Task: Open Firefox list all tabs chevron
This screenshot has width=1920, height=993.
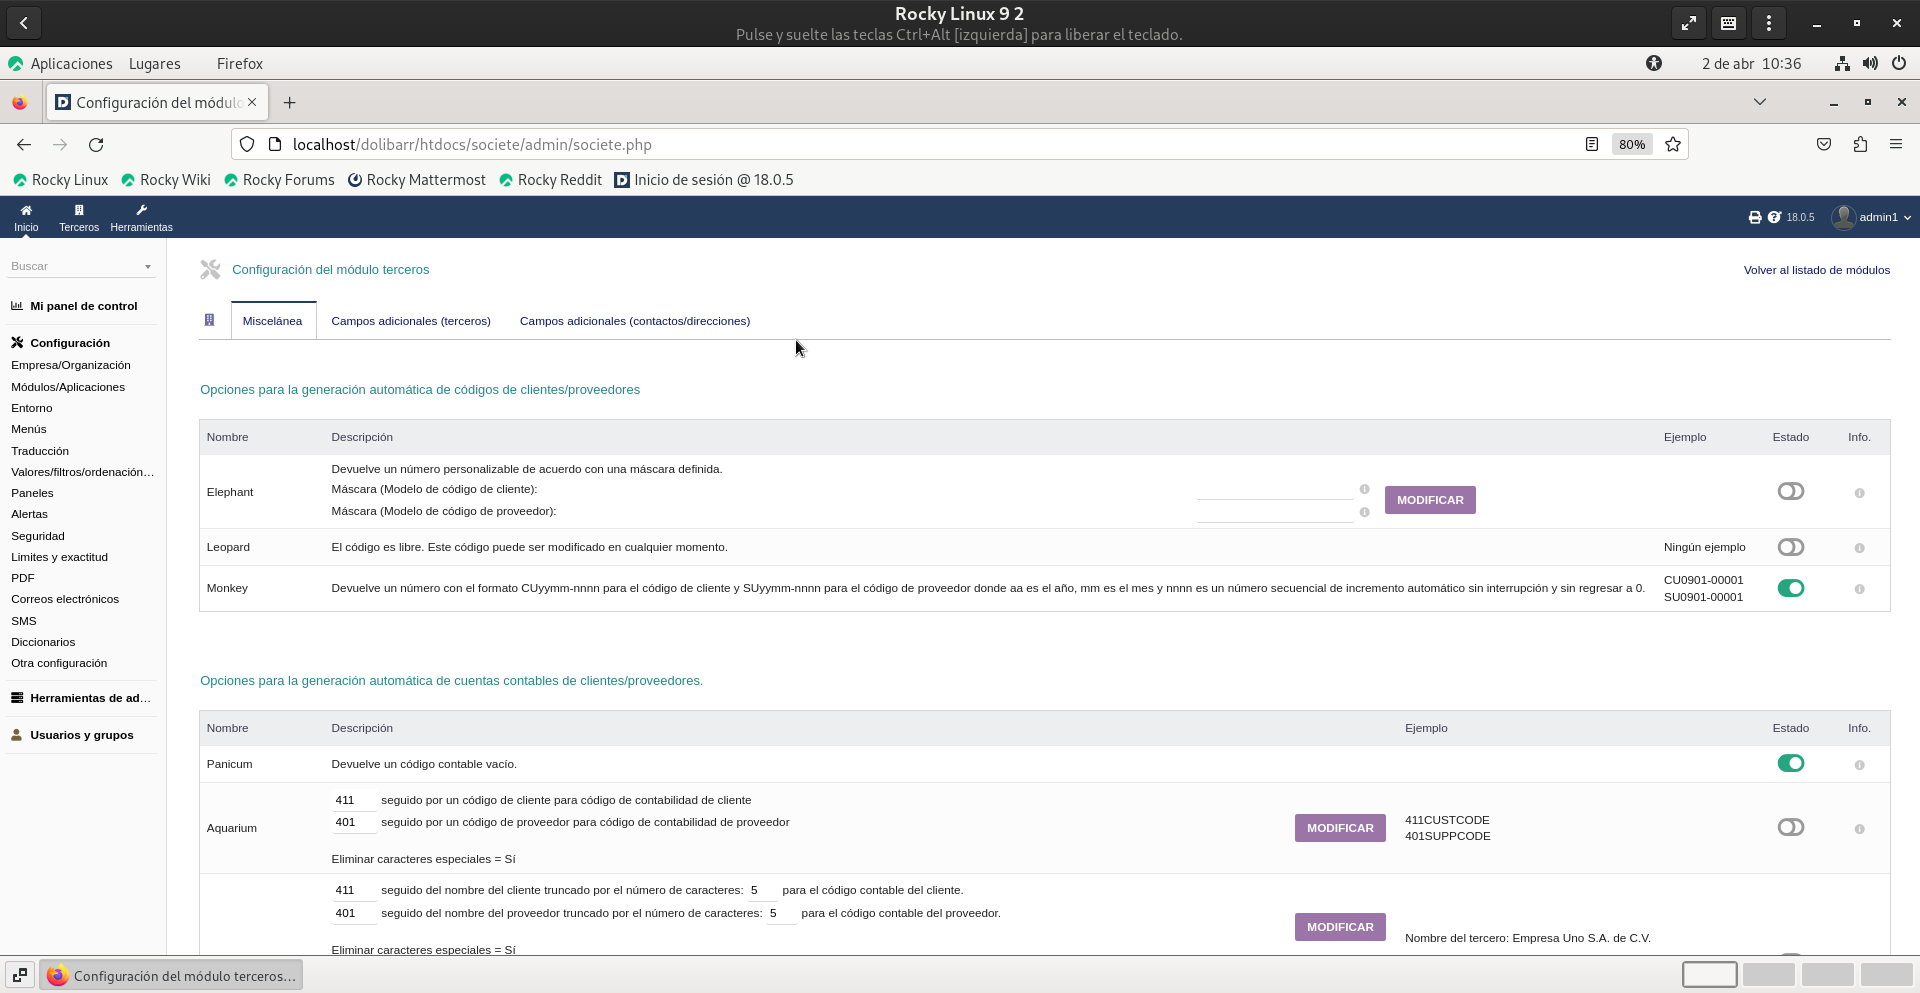Action: pyautogui.click(x=1759, y=102)
